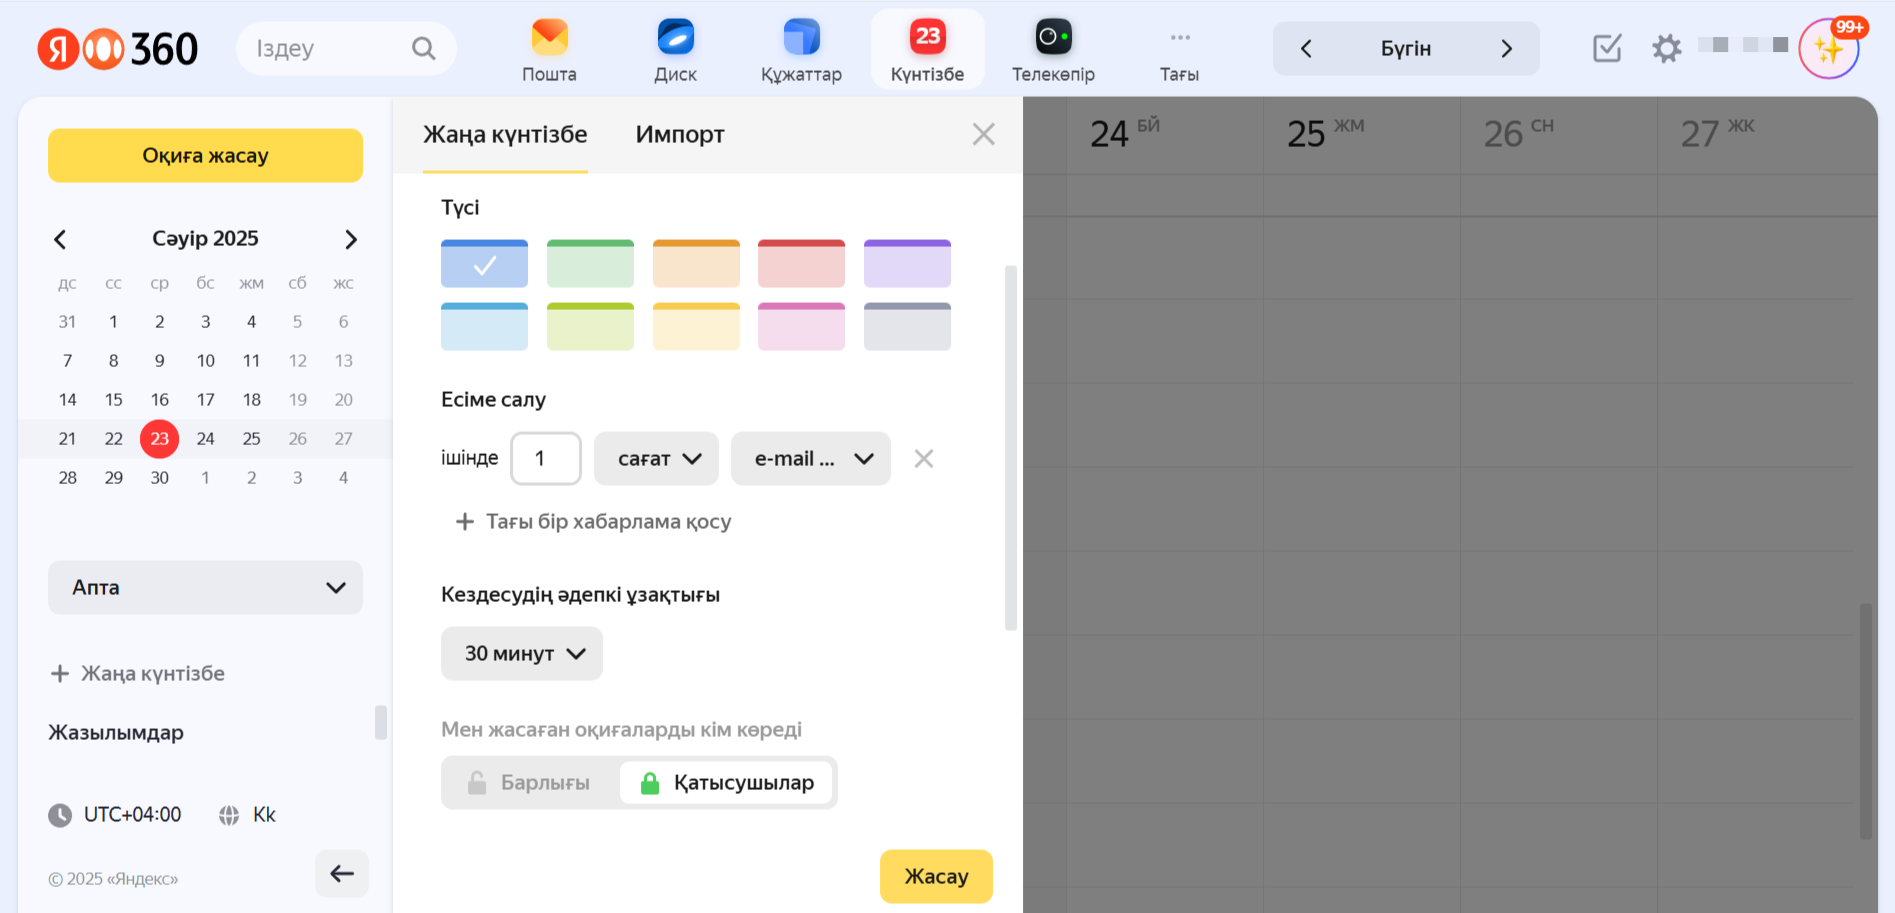The image size is (1895, 913).
Task: Open the e-mail notification type dropdown
Action: pos(811,459)
